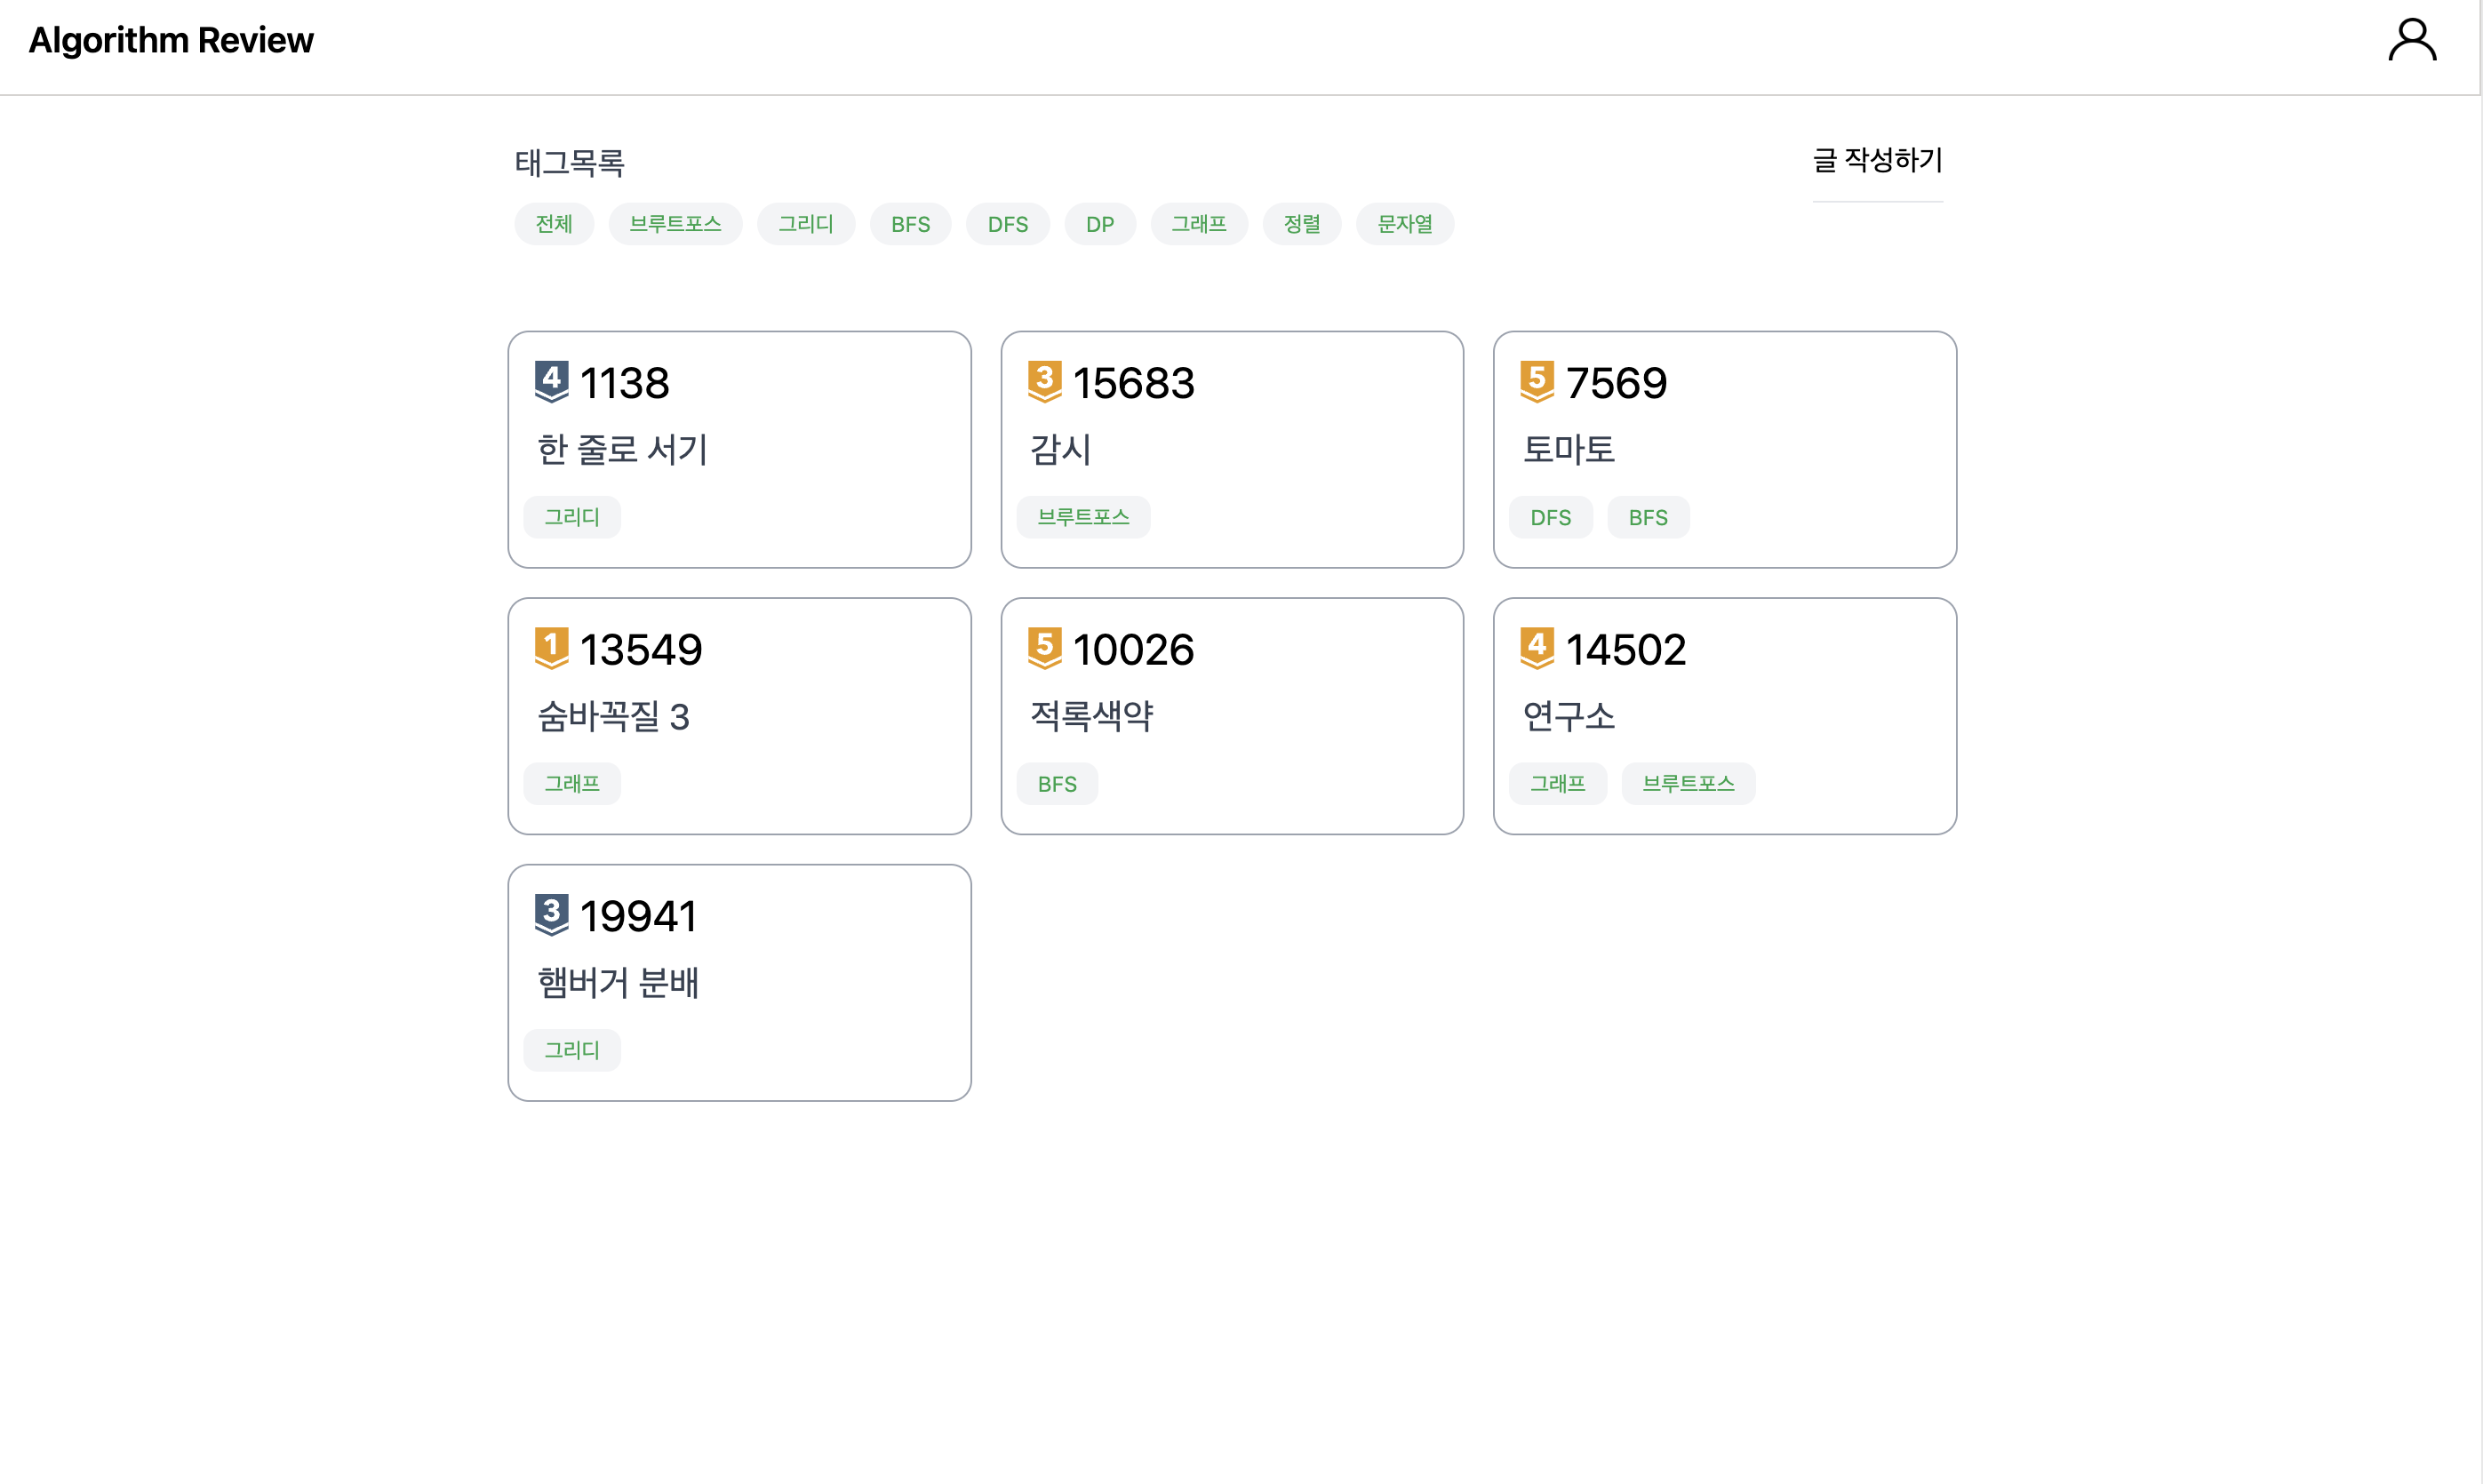Click the gold badge beside 7569
Screen dimensions: 2483x1484
tap(1536, 382)
